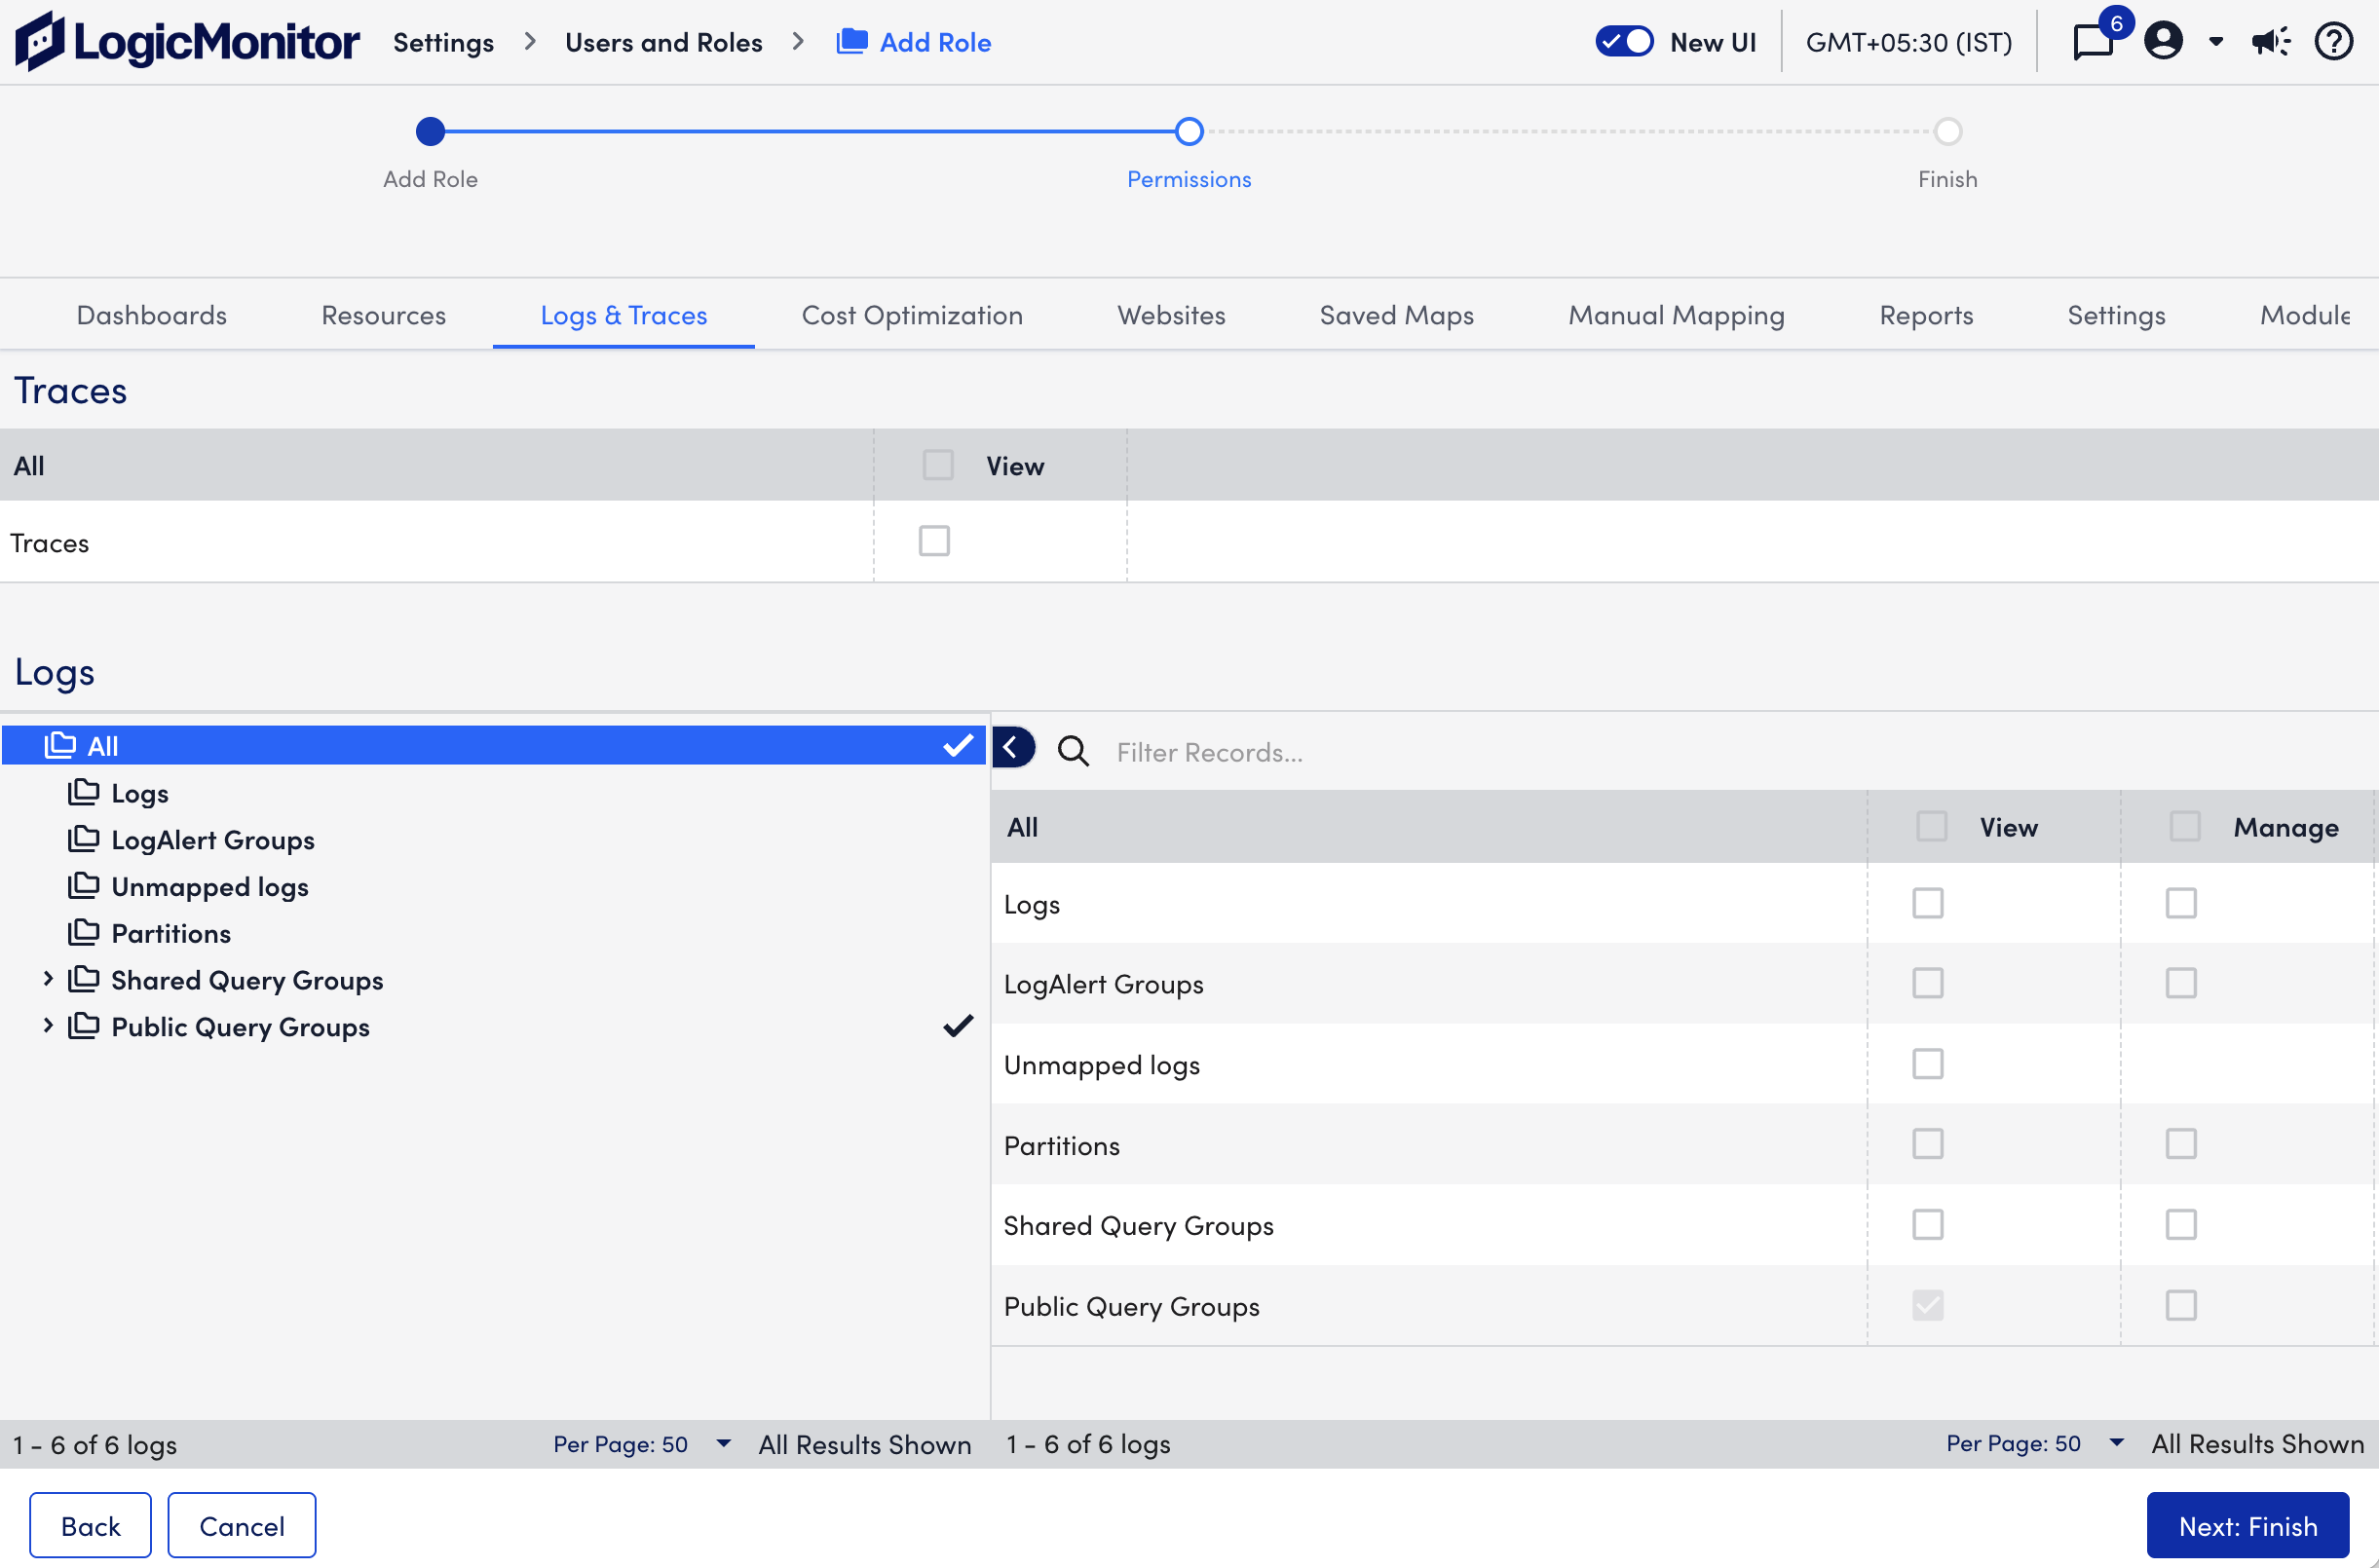Open the Websites permissions tab

1171,314
